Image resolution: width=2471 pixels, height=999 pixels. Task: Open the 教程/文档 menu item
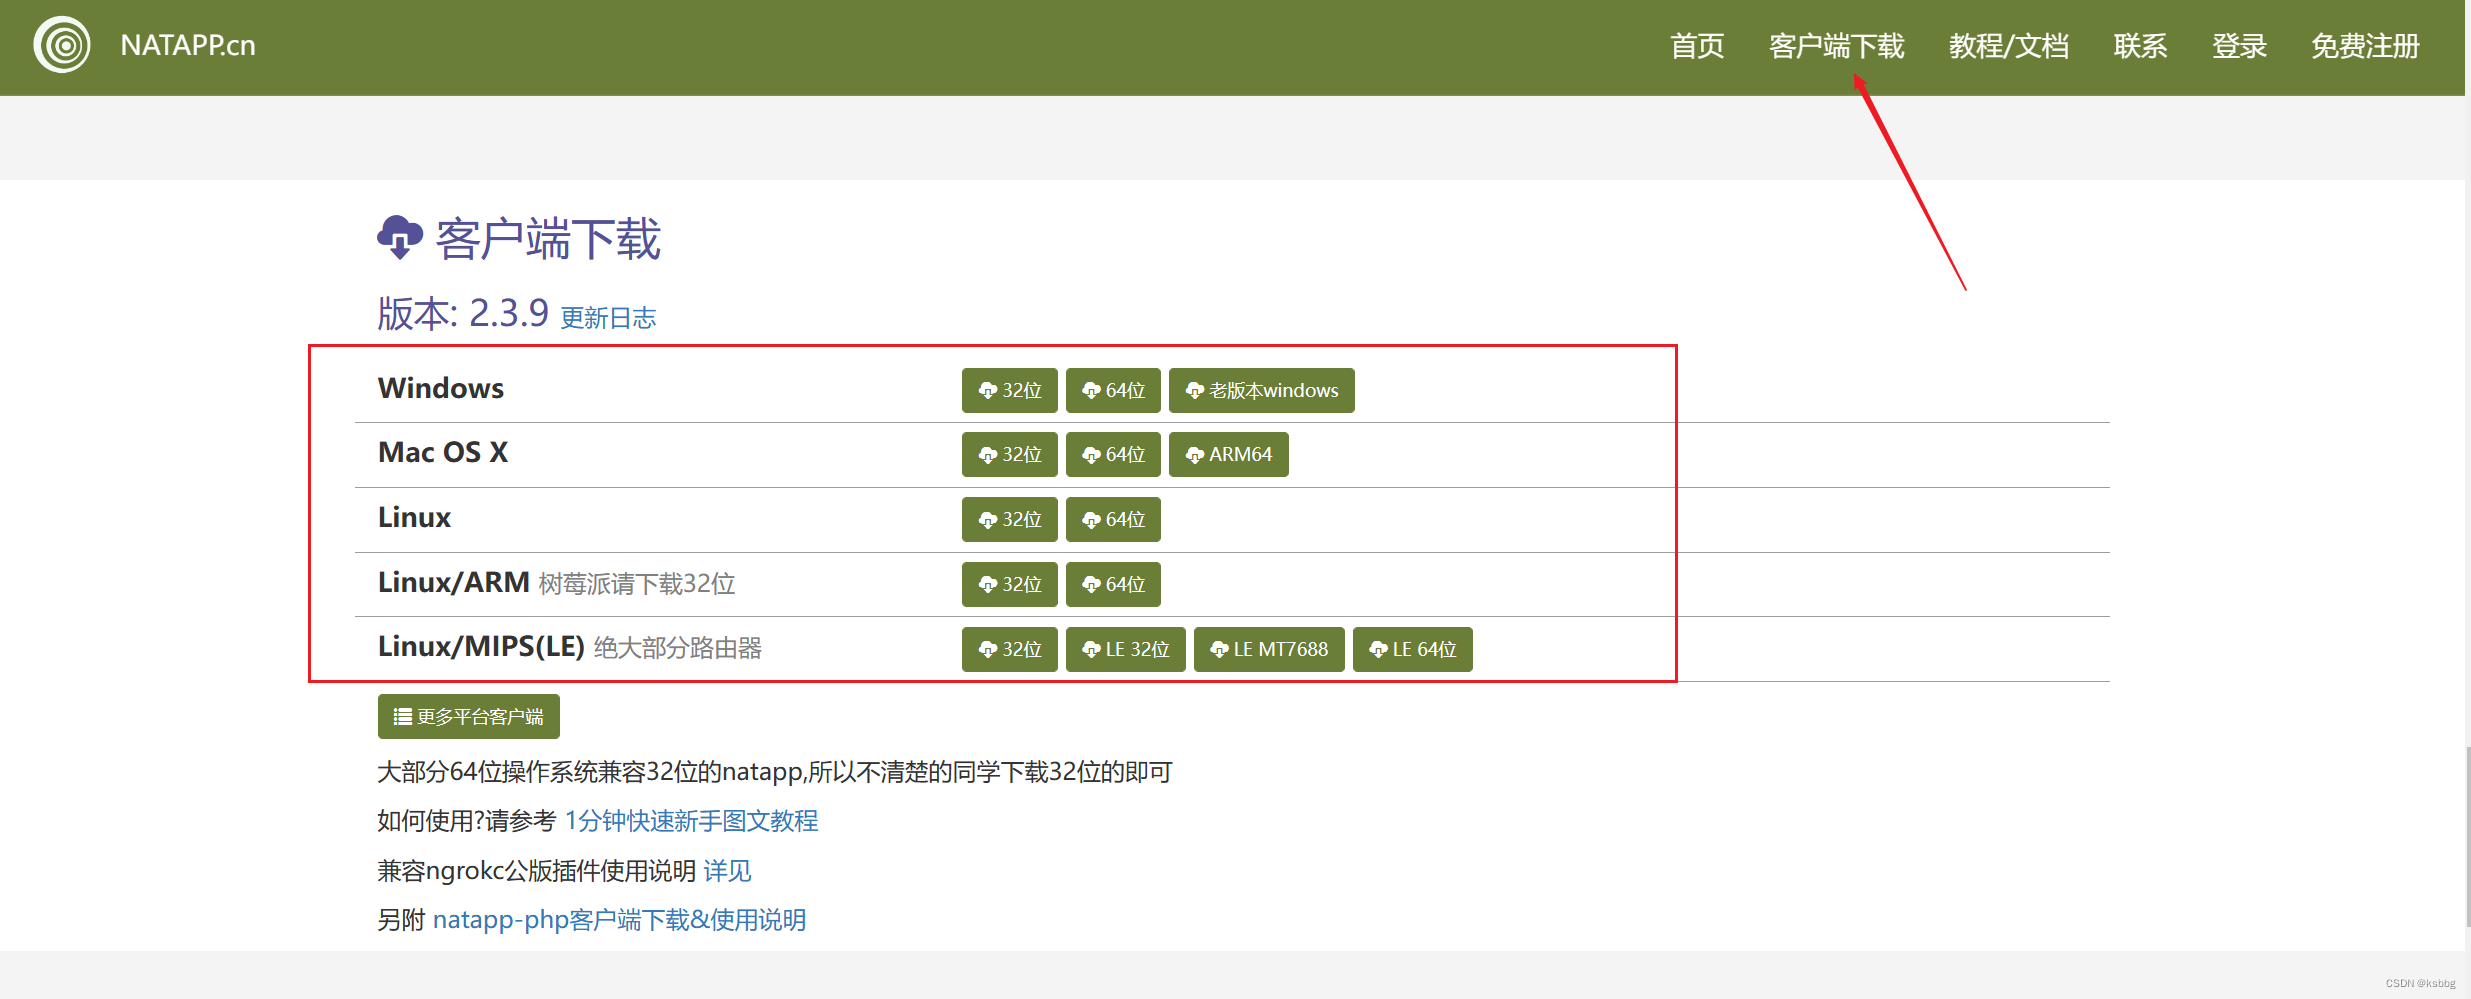coord(2009,46)
